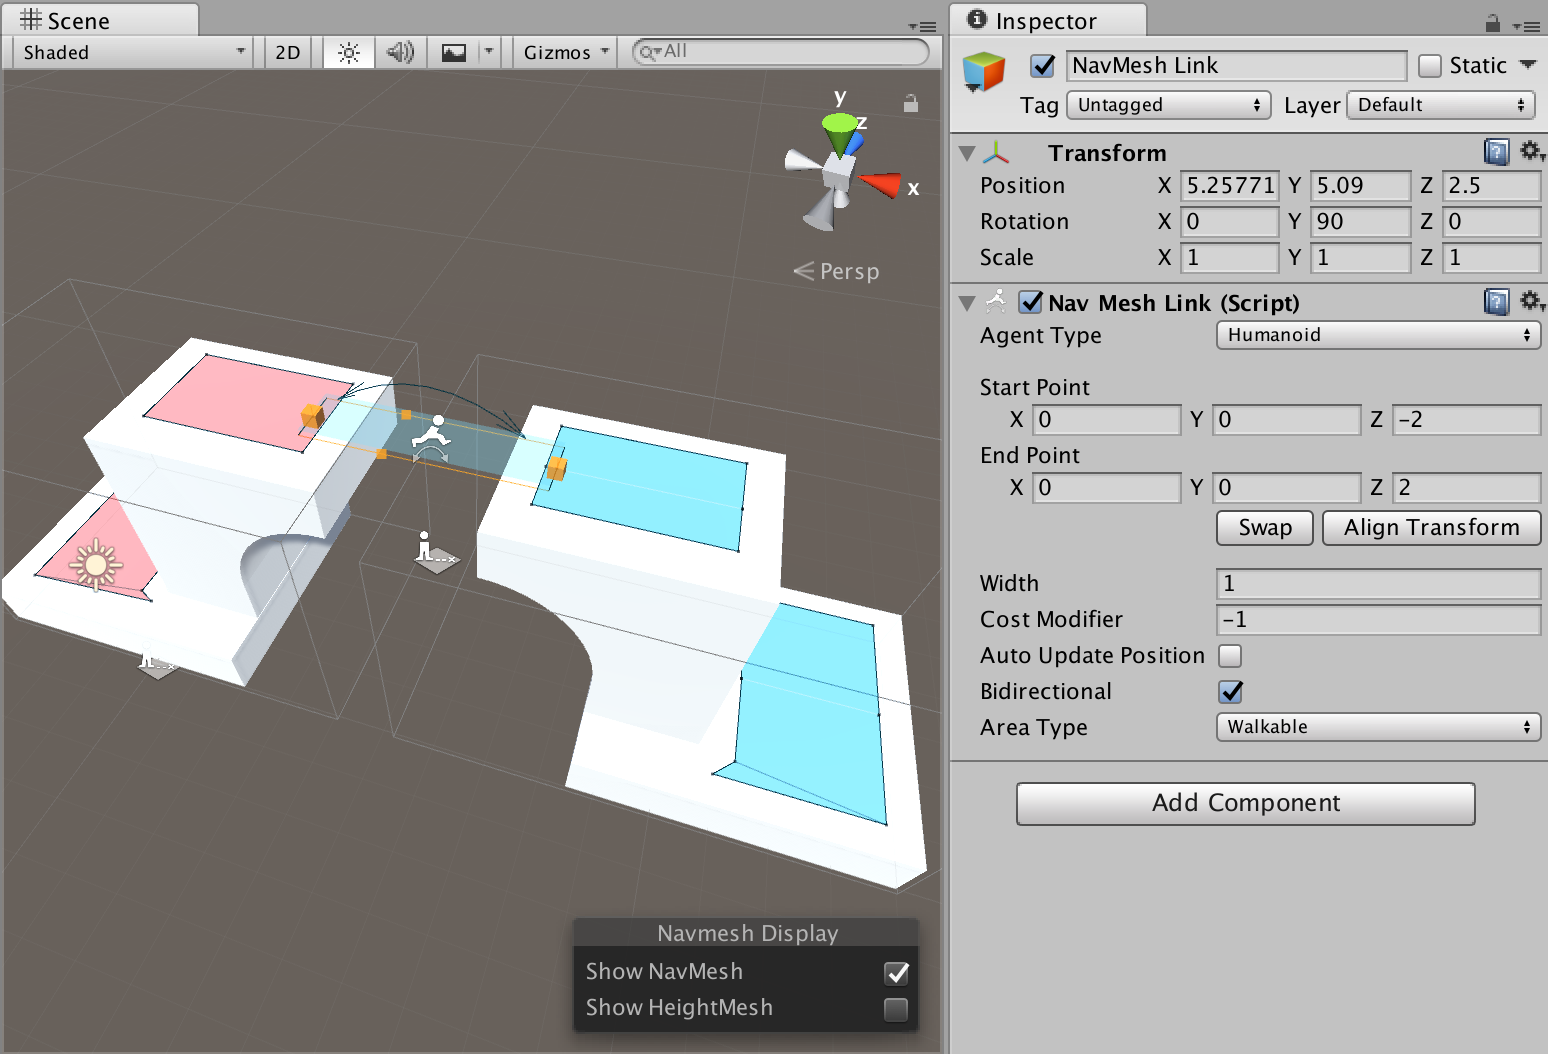Select the Inspector tab
This screenshot has height=1054, width=1548.
(1046, 19)
